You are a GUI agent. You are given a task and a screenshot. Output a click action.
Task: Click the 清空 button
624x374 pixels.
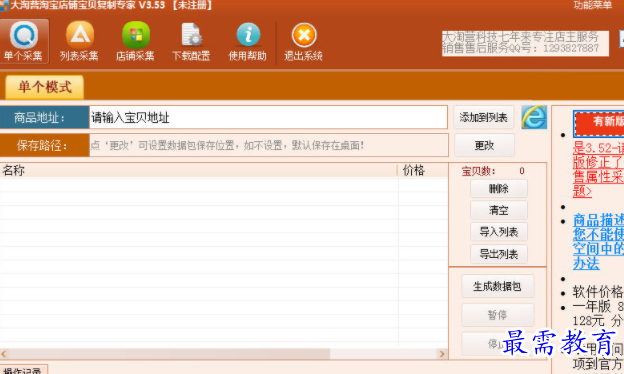click(499, 210)
